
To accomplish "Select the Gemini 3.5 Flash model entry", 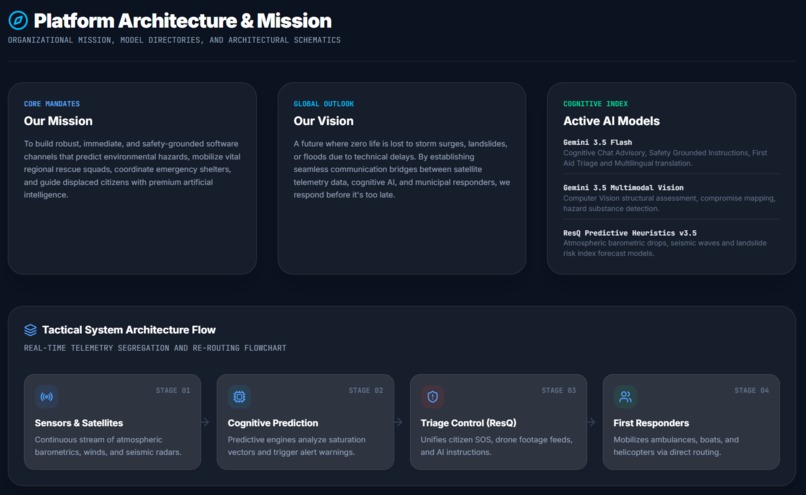I will (x=671, y=153).
